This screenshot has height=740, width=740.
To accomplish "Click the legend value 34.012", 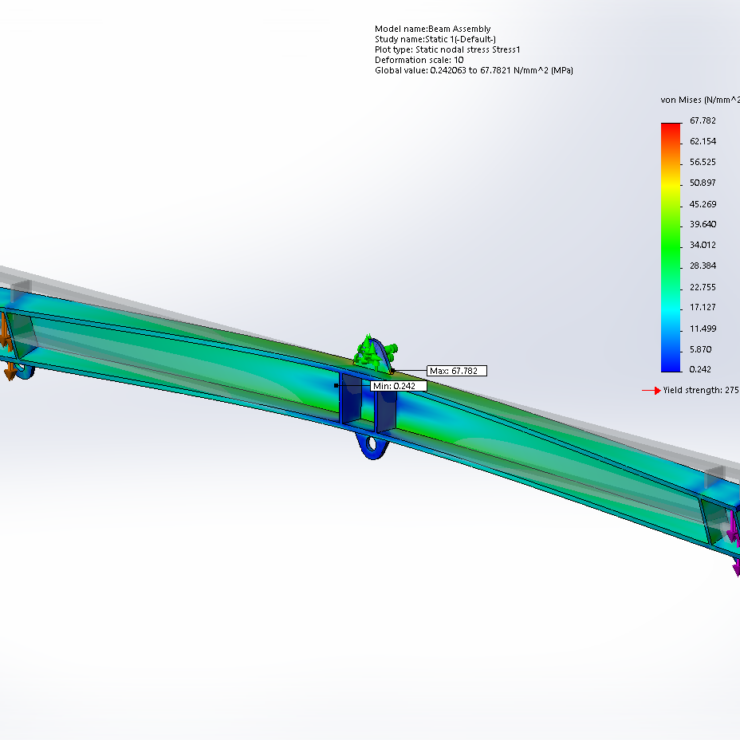I will pos(703,245).
